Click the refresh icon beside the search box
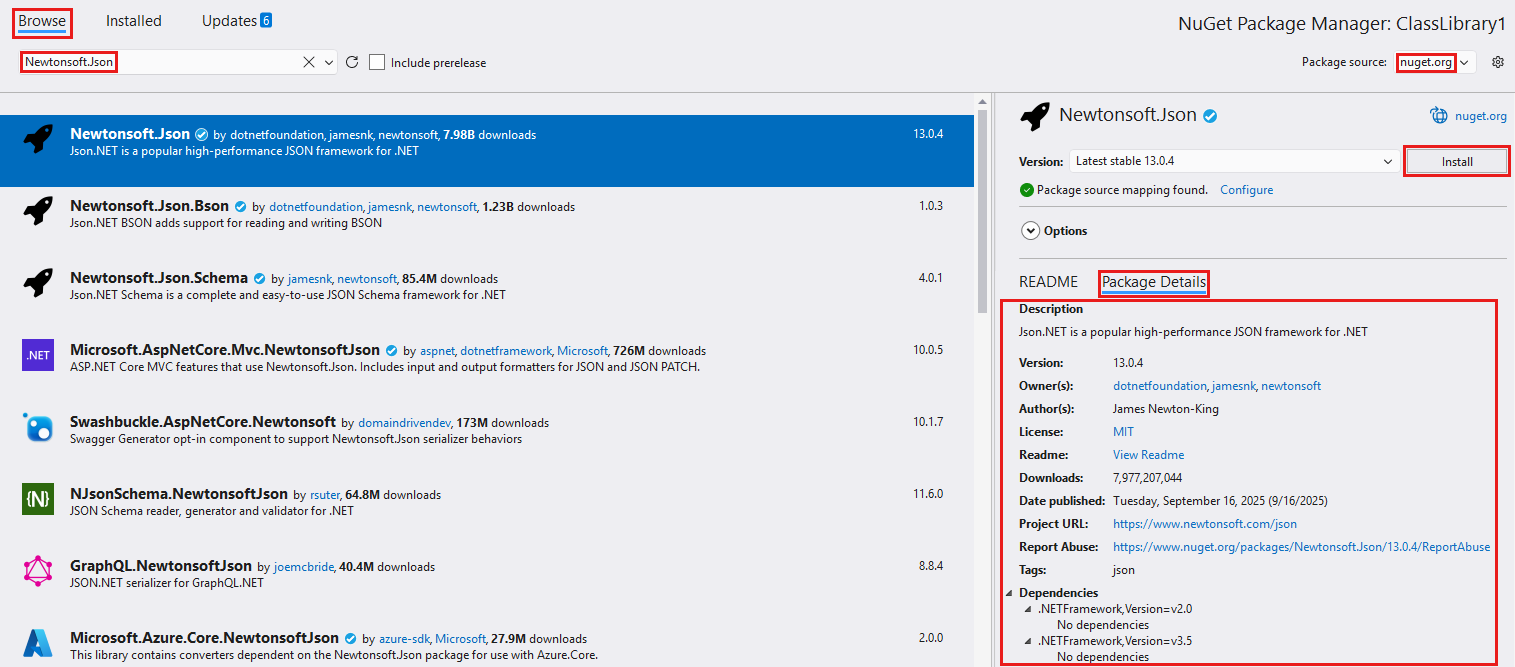 click(x=352, y=62)
